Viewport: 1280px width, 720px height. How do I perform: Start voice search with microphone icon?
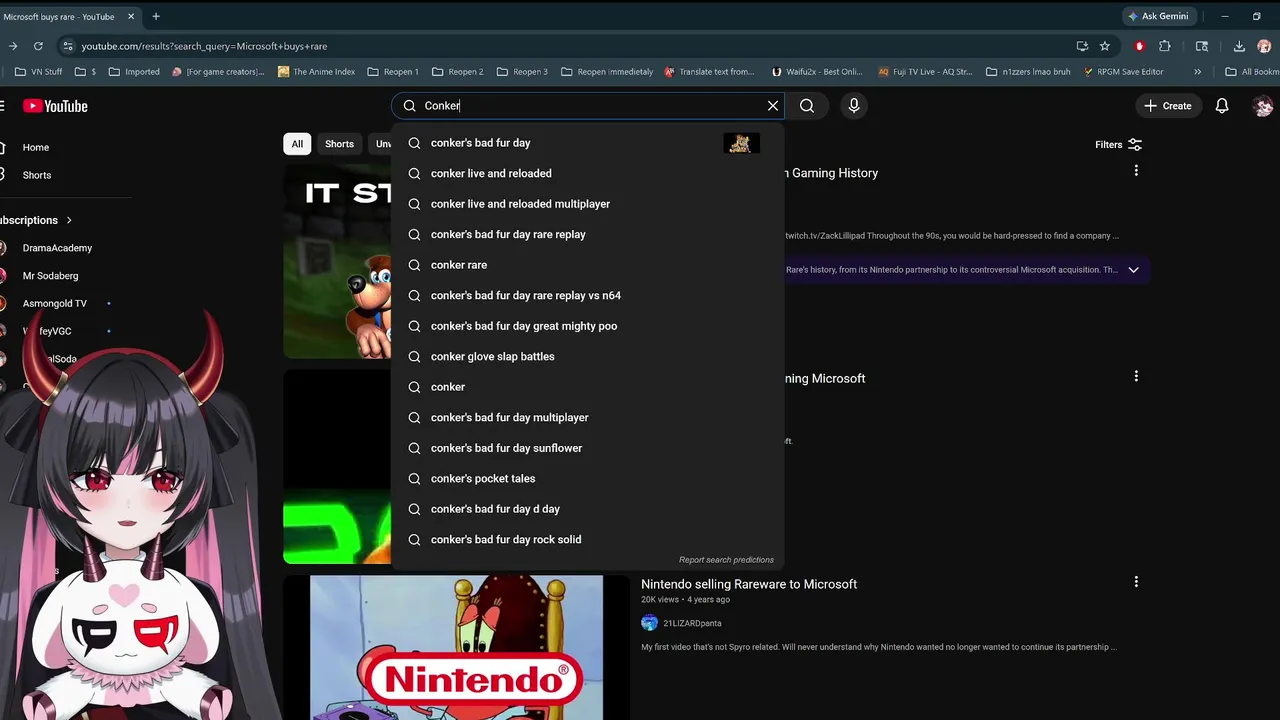click(x=854, y=106)
